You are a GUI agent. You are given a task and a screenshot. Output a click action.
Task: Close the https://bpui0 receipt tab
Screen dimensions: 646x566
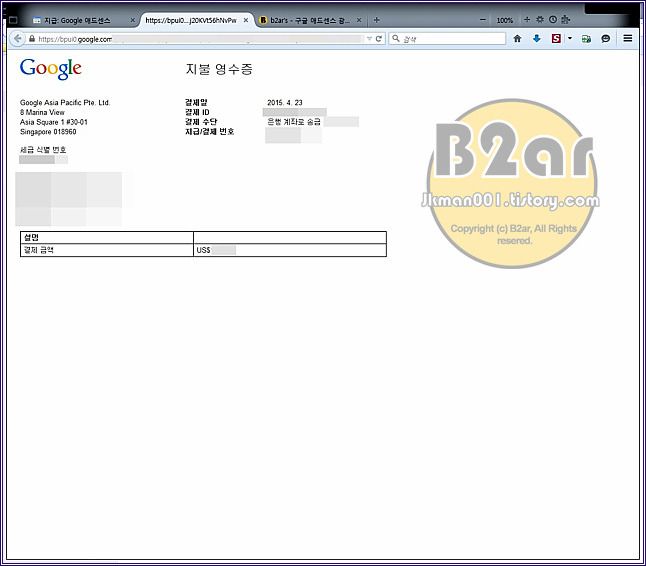tap(246, 20)
